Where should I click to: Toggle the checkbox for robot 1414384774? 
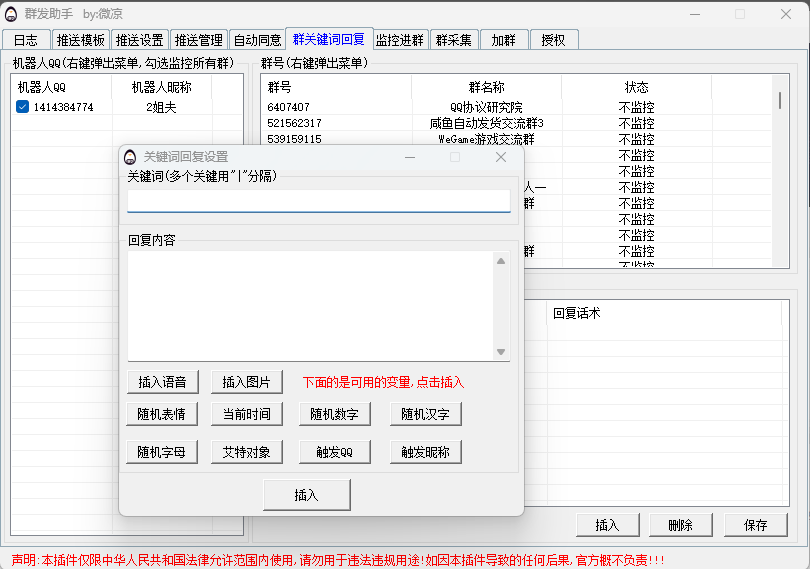point(23,107)
